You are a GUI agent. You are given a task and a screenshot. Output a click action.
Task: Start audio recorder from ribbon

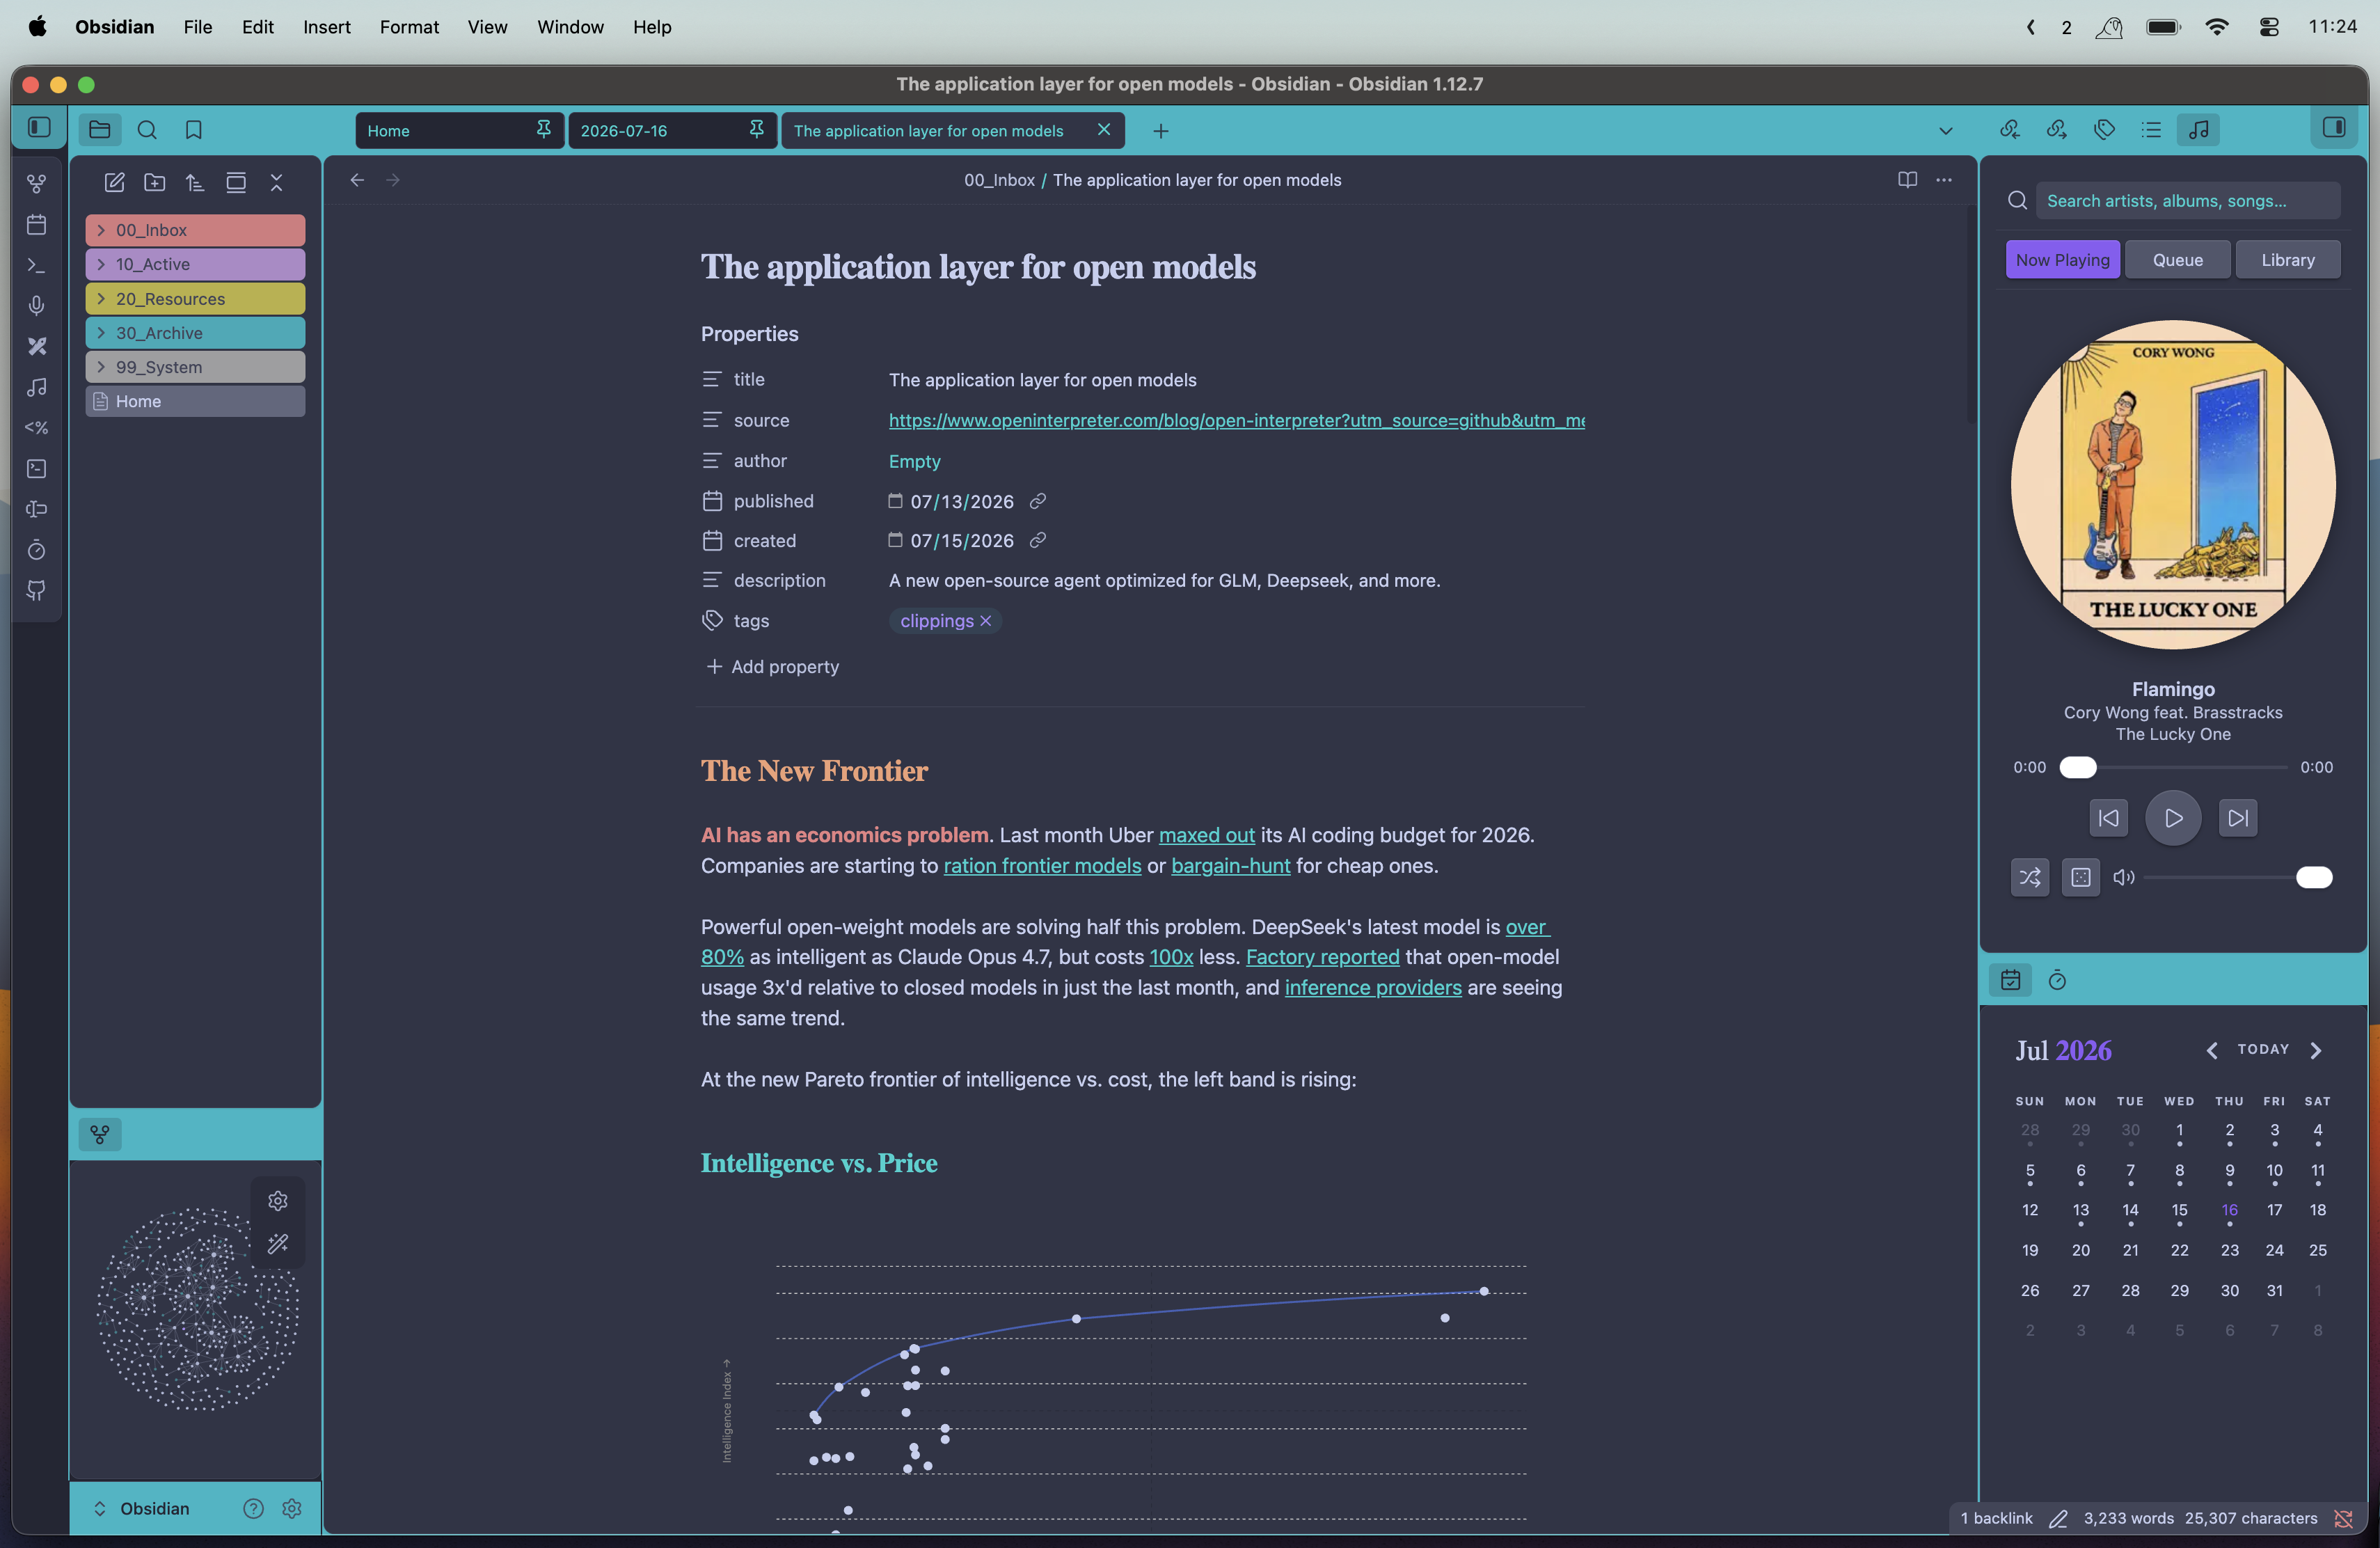pyautogui.click(x=37, y=306)
